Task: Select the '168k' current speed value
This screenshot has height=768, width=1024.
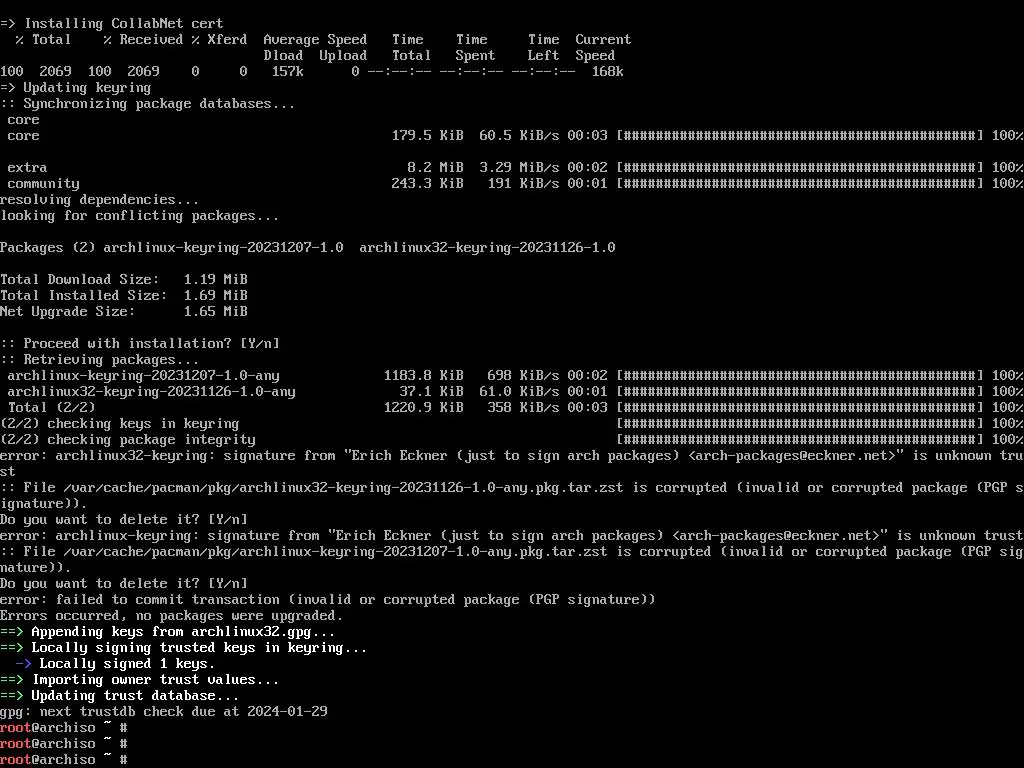Action: pyautogui.click(x=607, y=72)
